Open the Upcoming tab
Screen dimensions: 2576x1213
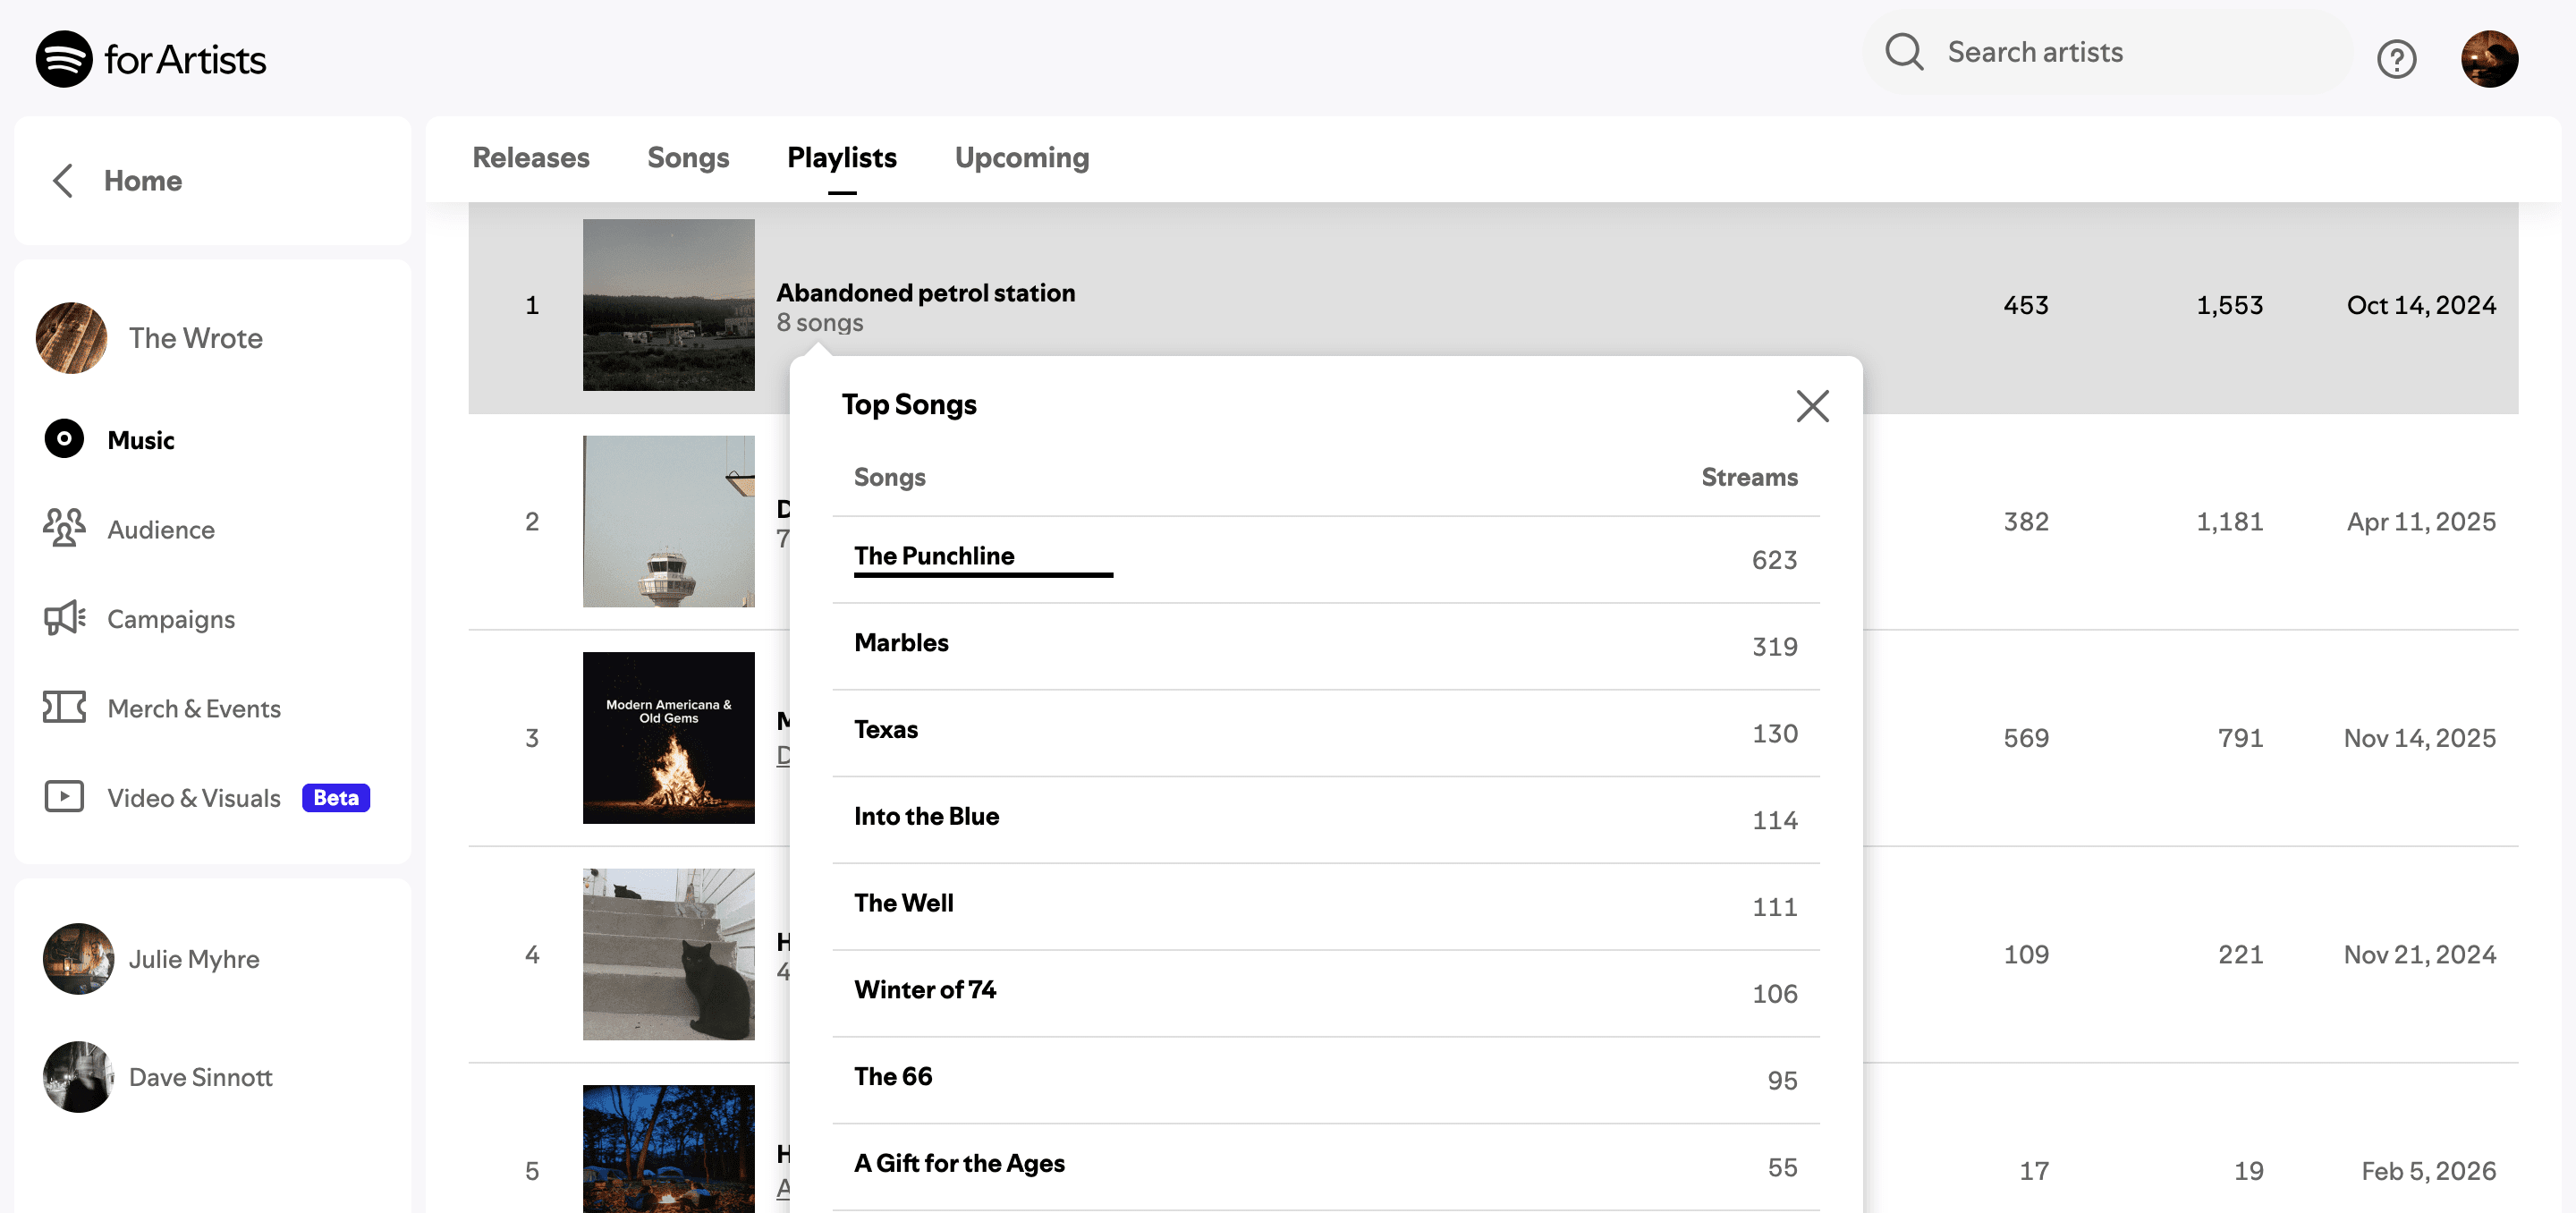pyautogui.click(x=1021, y=158)
